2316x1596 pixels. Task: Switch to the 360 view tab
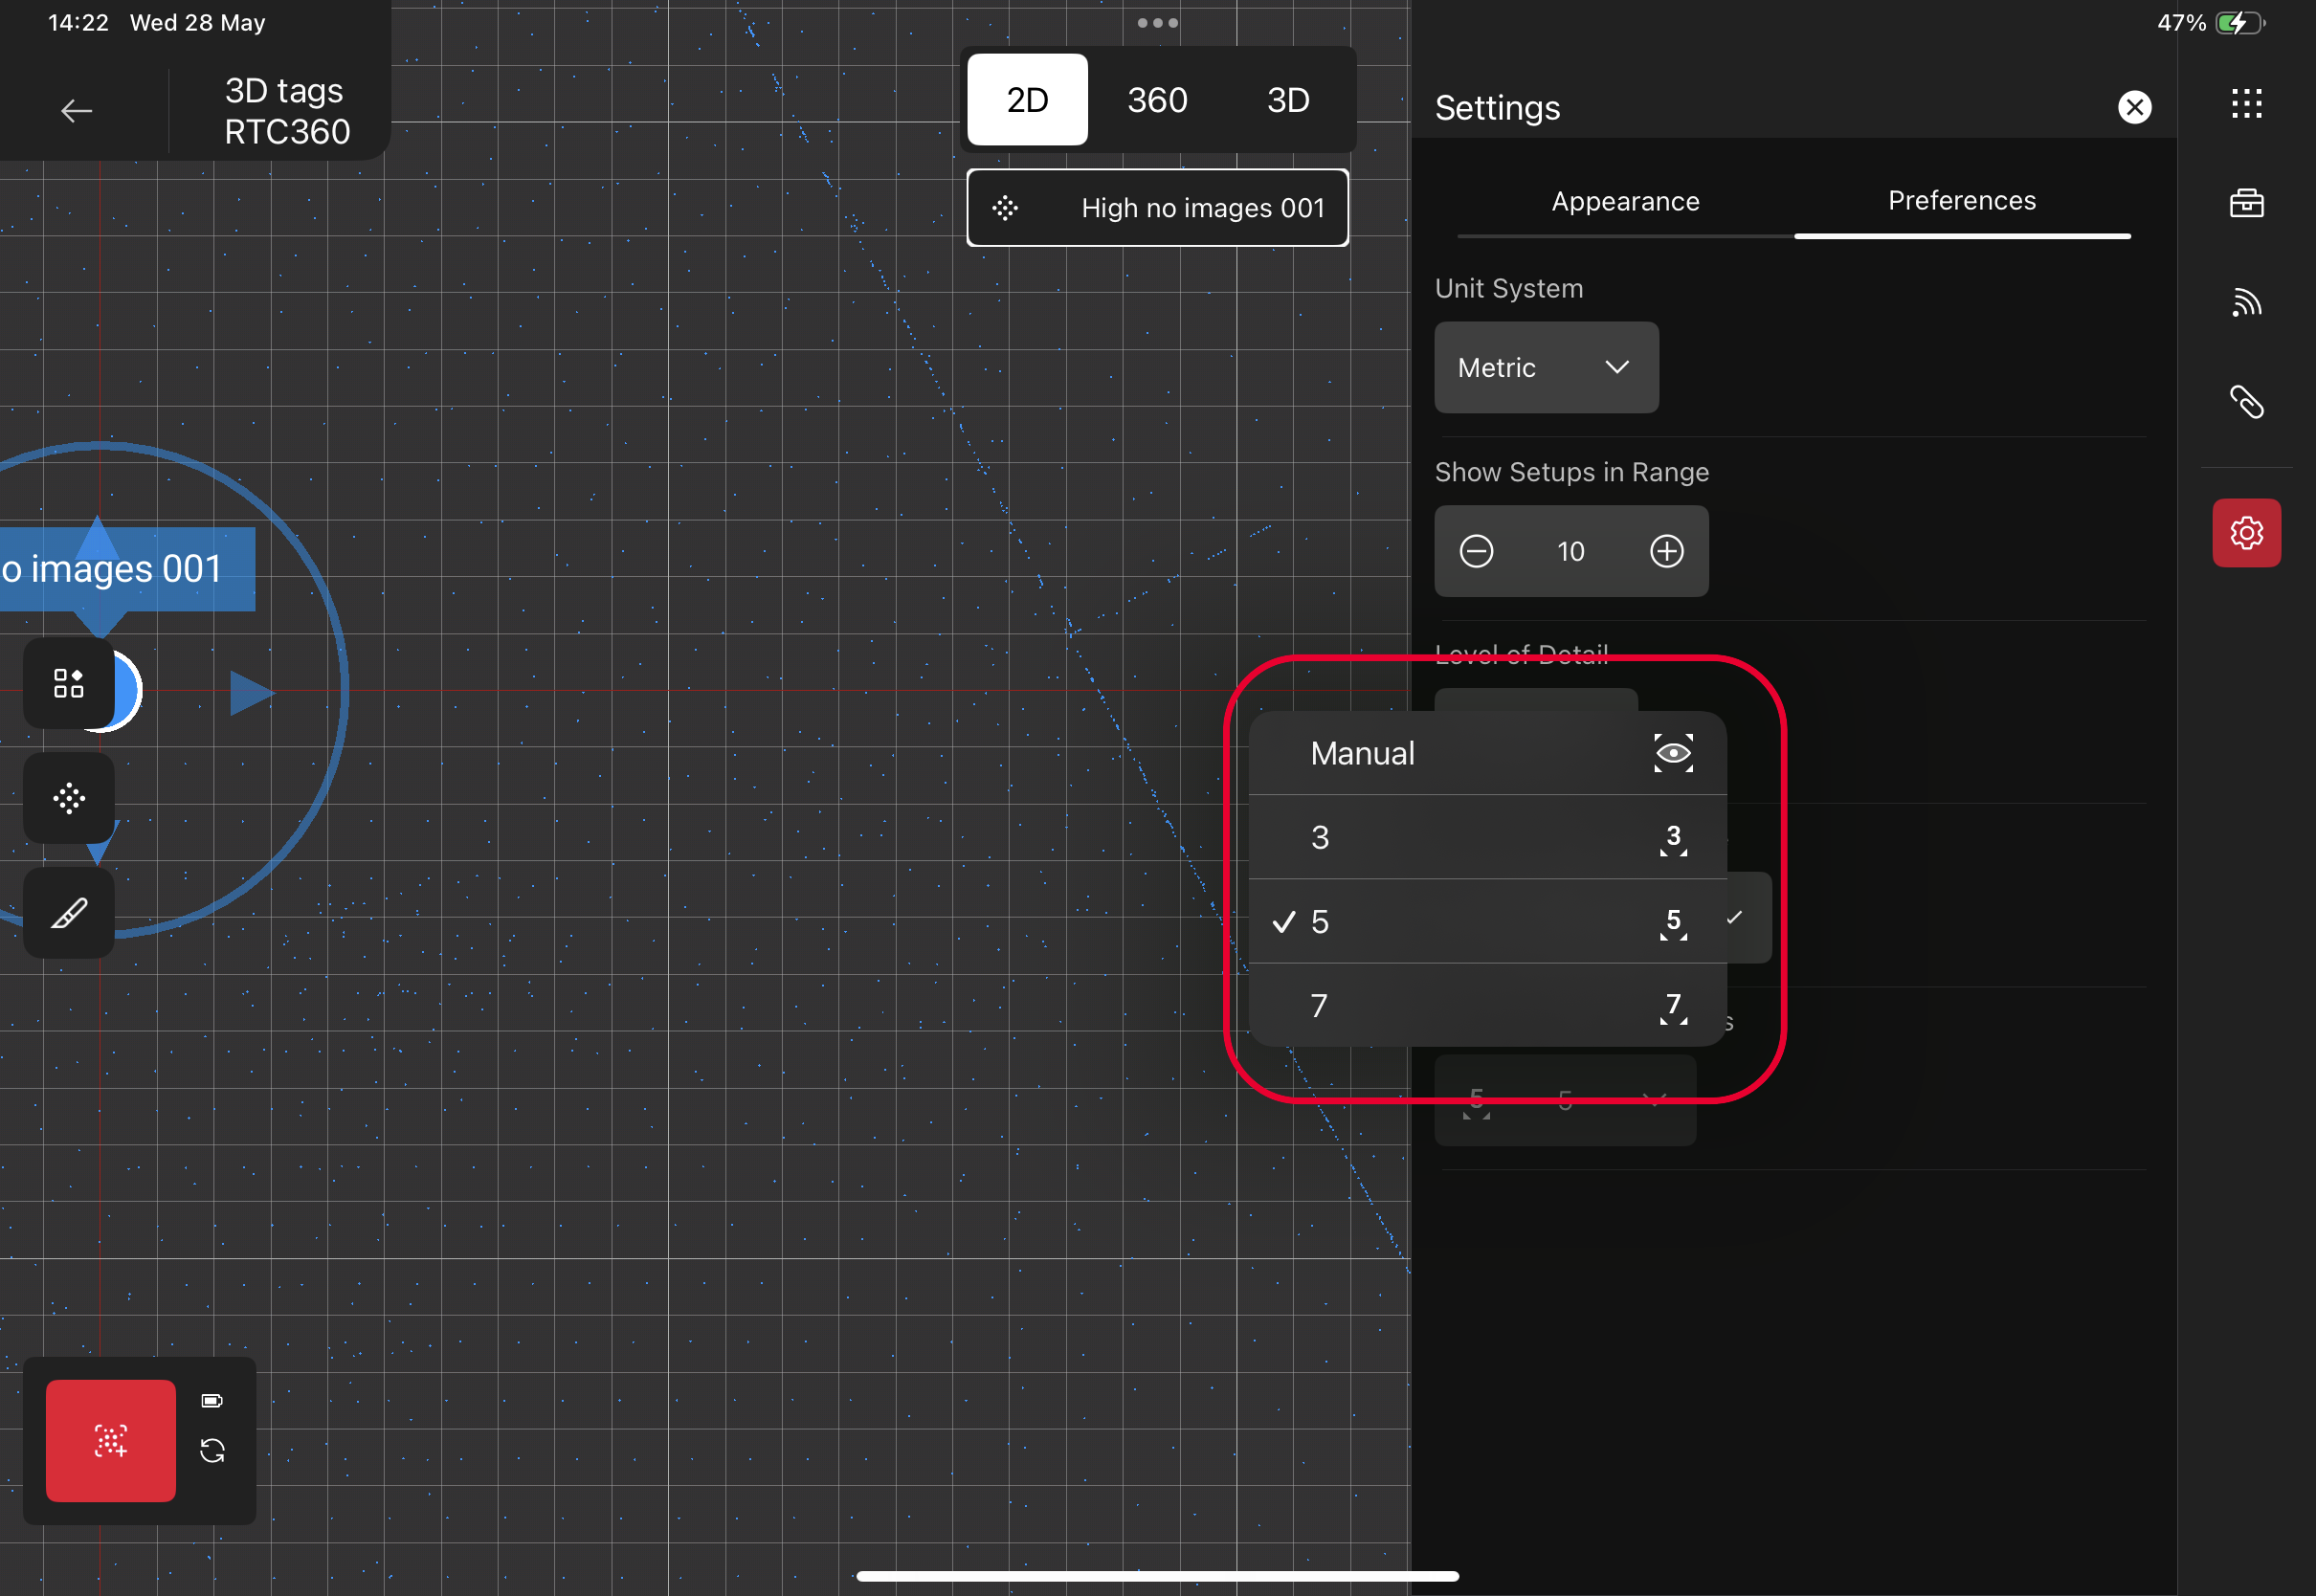tap(1157, 100)
